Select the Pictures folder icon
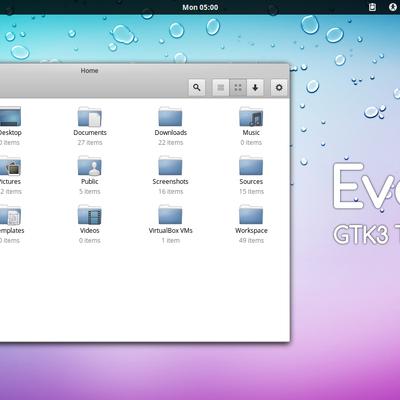This screenshot has width=400, height=400. (10, 166)
